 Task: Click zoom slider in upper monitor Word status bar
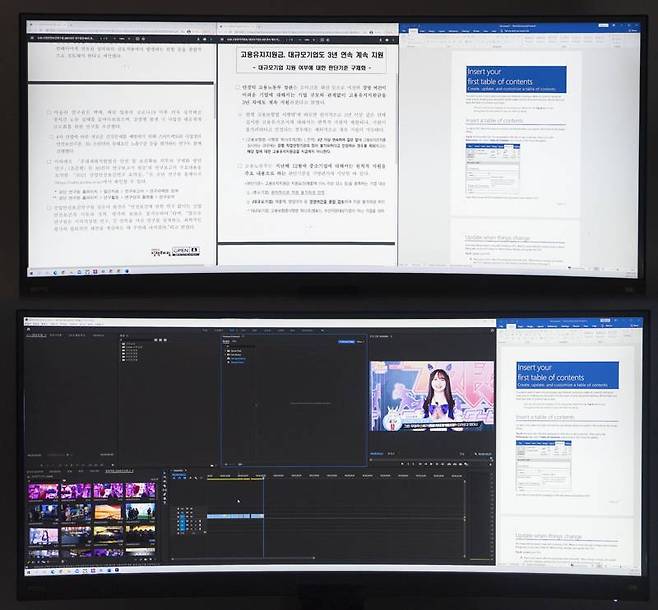click(x=617, y=269)
